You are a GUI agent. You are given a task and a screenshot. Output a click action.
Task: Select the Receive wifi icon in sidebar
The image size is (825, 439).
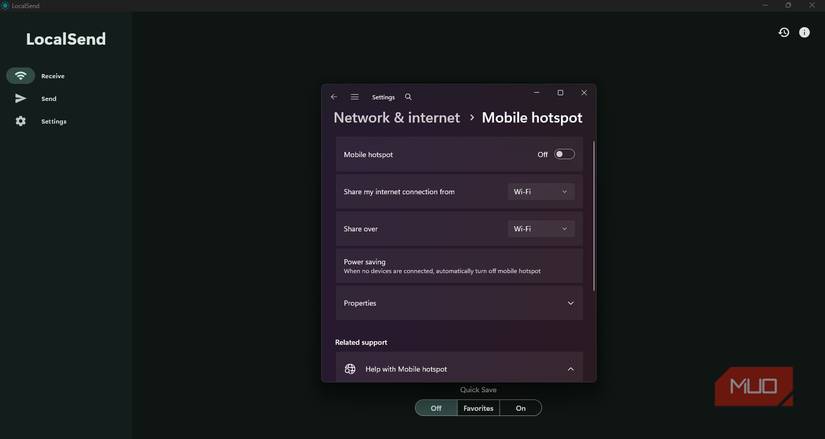coord(21,76)
